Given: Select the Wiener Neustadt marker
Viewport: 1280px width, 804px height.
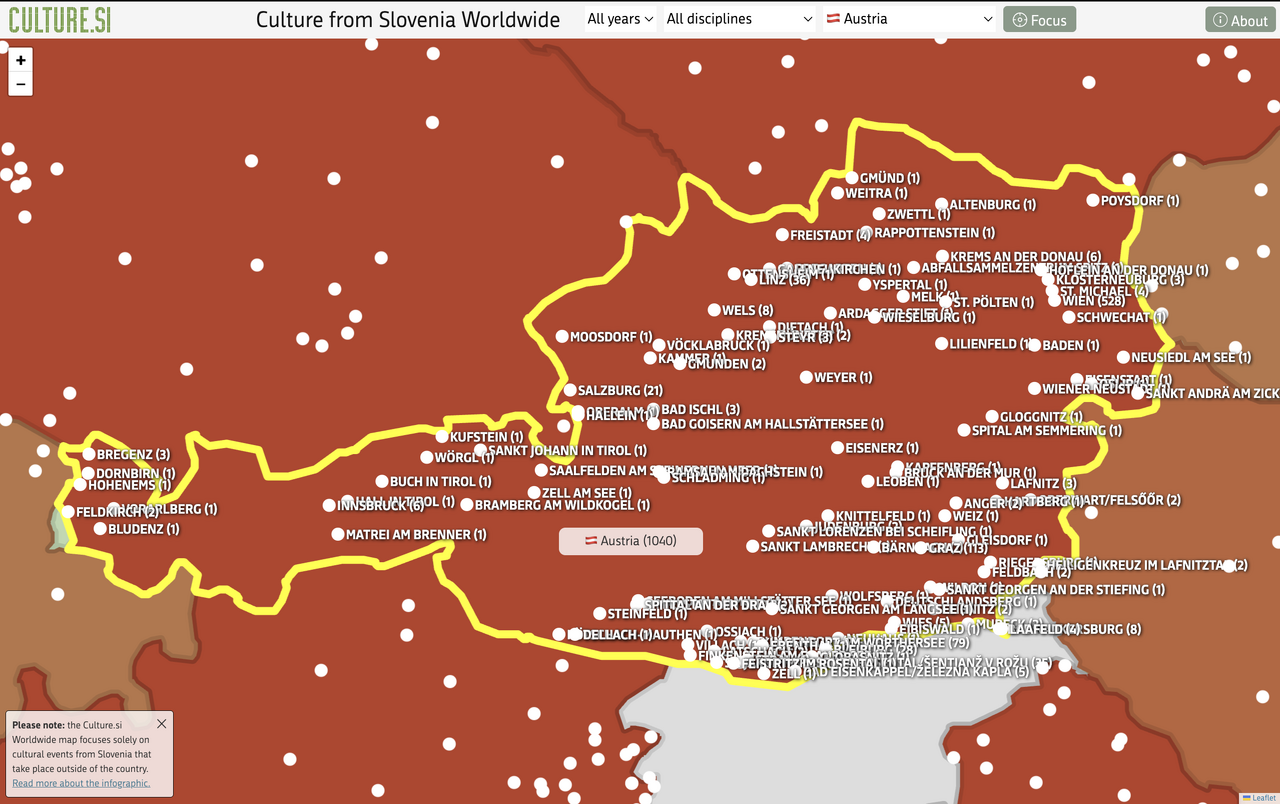Looking at the screenshot, I should click(1034, 388).
